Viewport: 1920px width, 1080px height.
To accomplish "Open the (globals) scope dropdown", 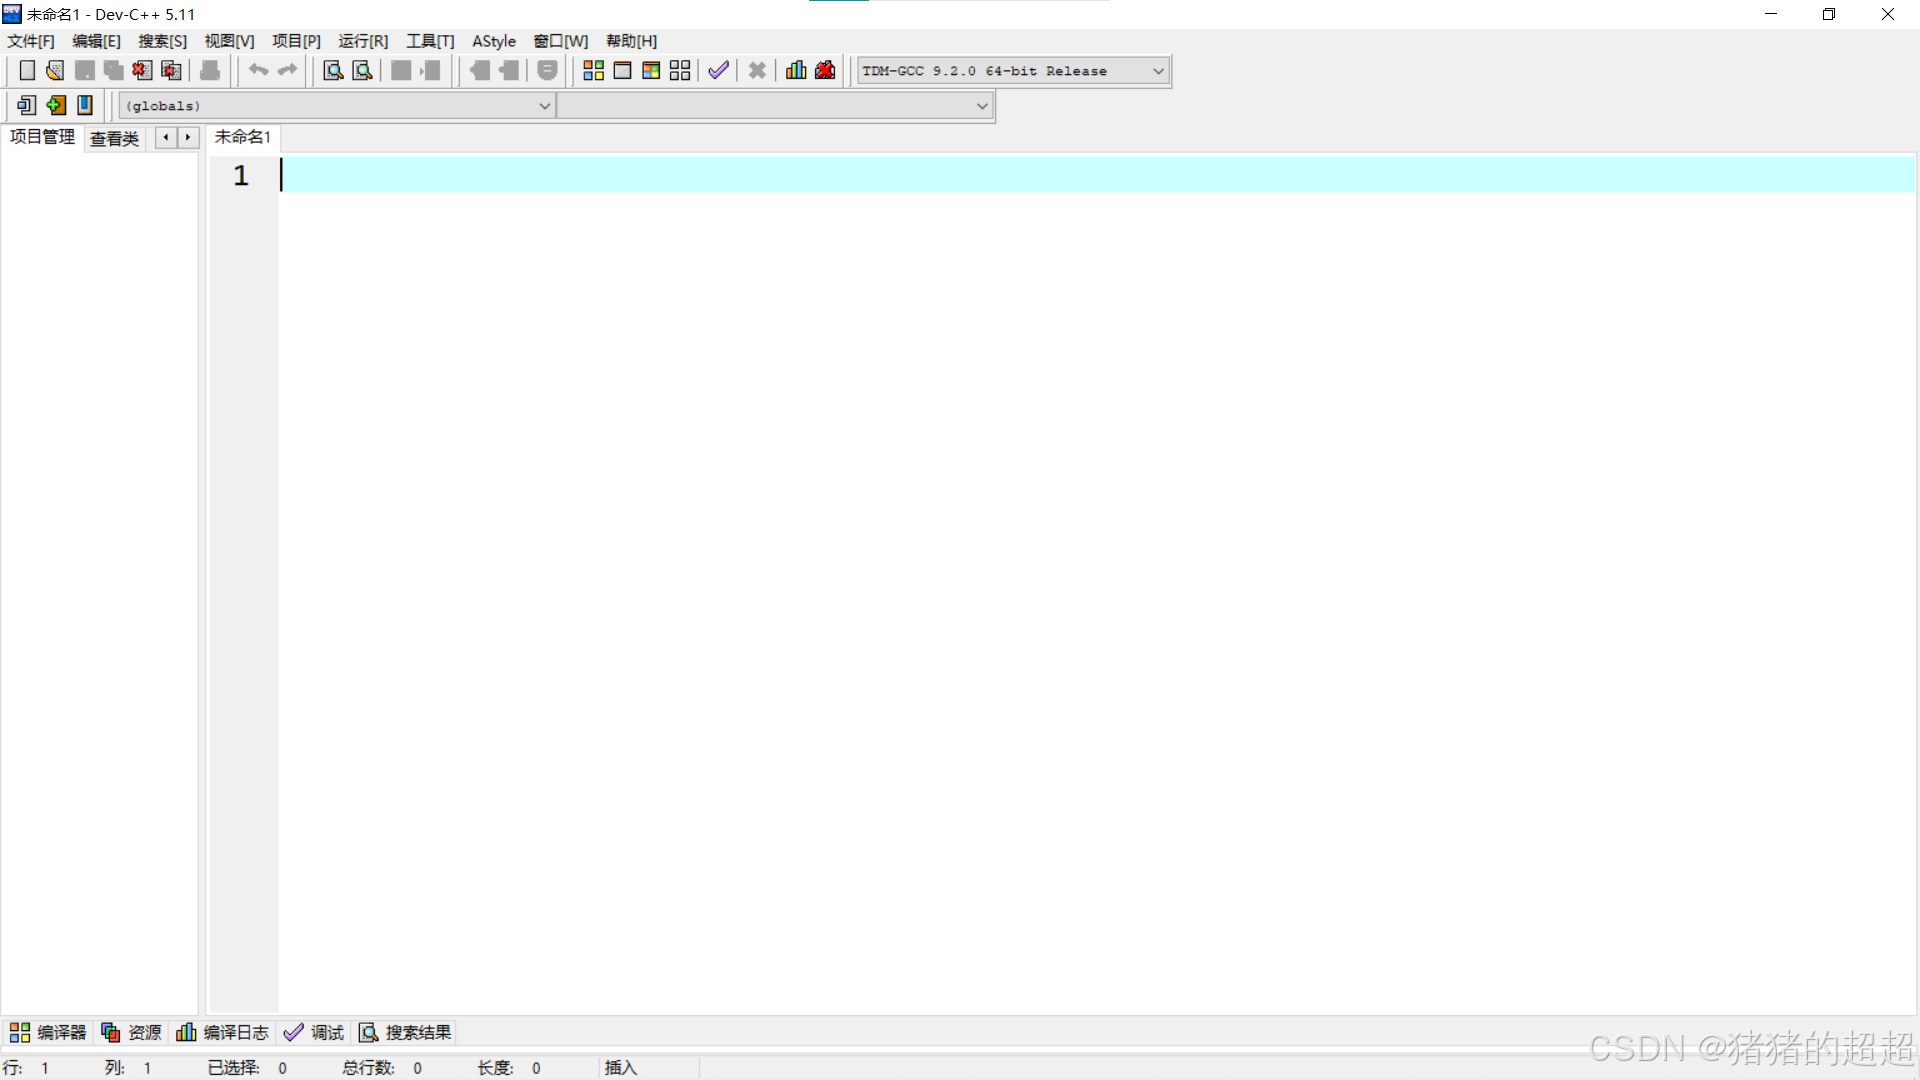I will pos(544,106).
